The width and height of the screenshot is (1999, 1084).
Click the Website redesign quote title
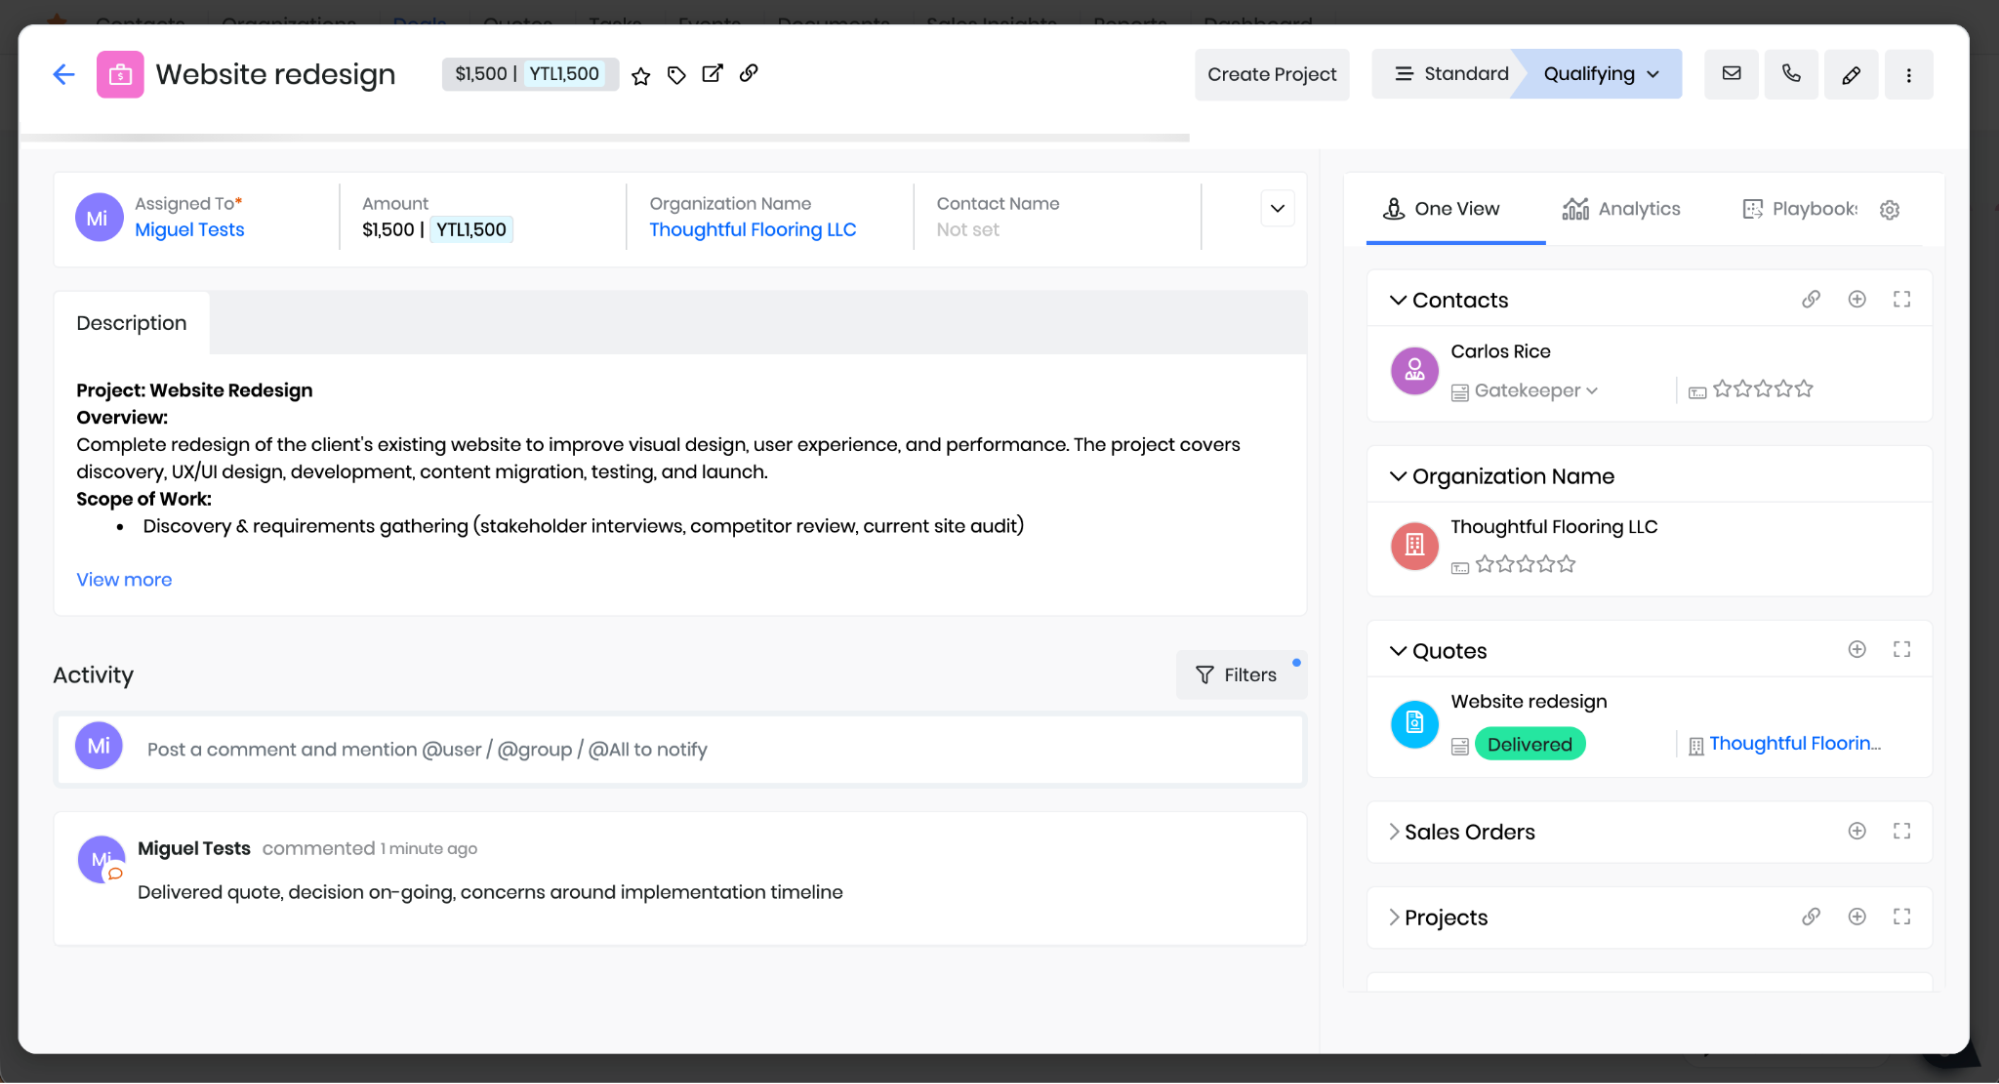pos(1529,702)
